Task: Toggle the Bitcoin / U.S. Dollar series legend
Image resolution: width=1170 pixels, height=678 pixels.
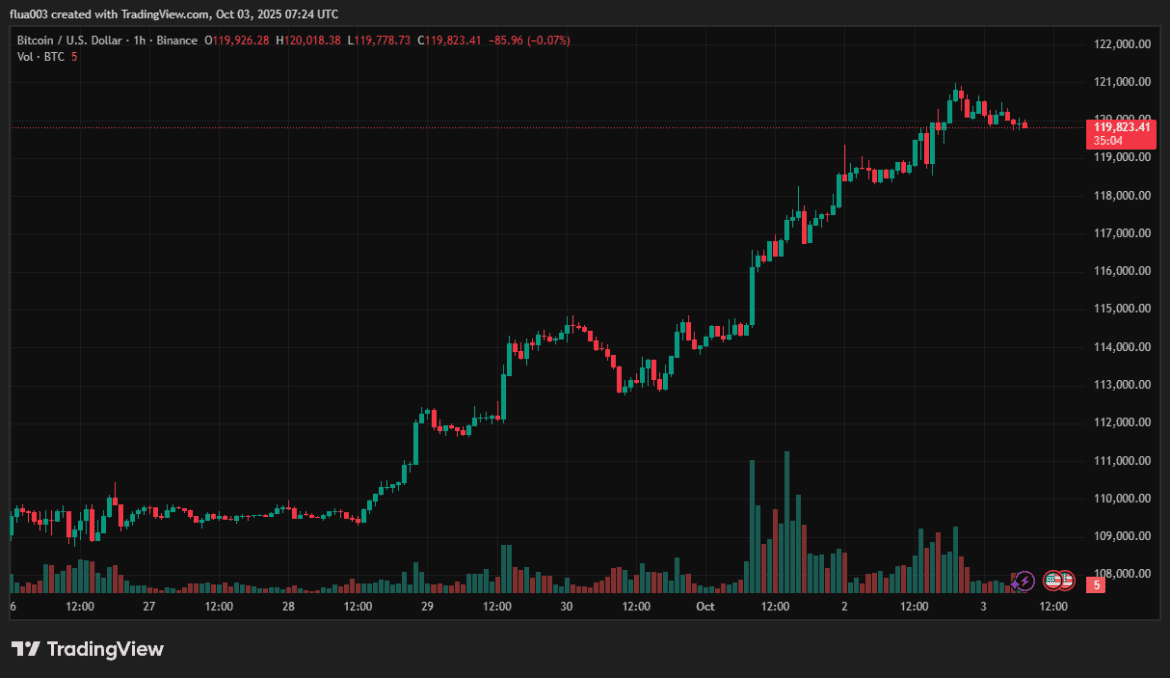Action: click(x=70, y=40)
